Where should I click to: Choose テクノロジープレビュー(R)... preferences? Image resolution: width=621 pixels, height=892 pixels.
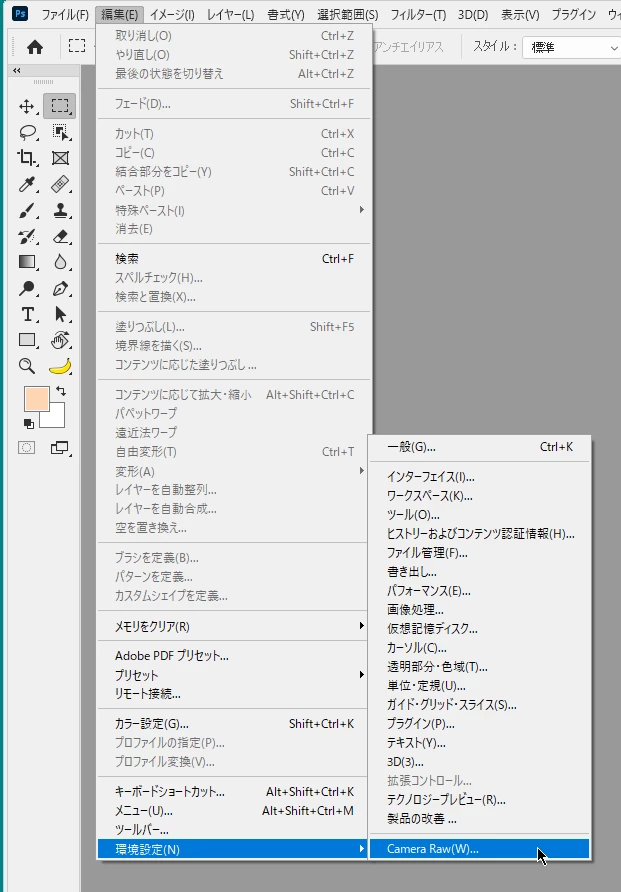tap(479, 799)
